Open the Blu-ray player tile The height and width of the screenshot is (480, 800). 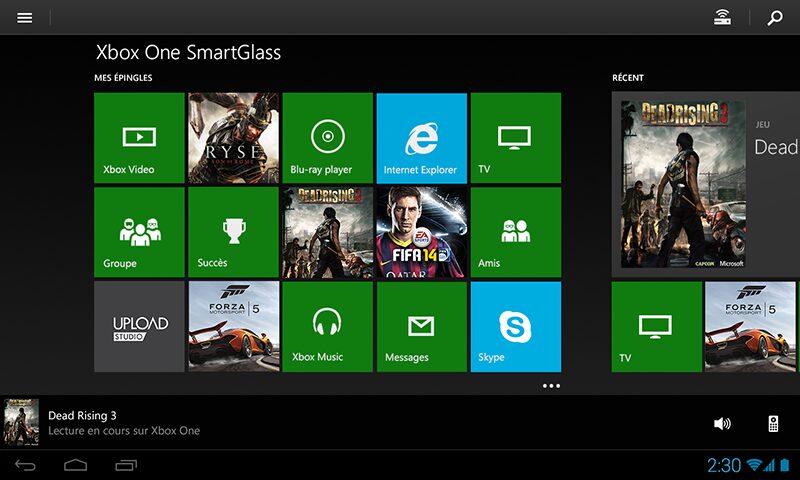(327, 138)
